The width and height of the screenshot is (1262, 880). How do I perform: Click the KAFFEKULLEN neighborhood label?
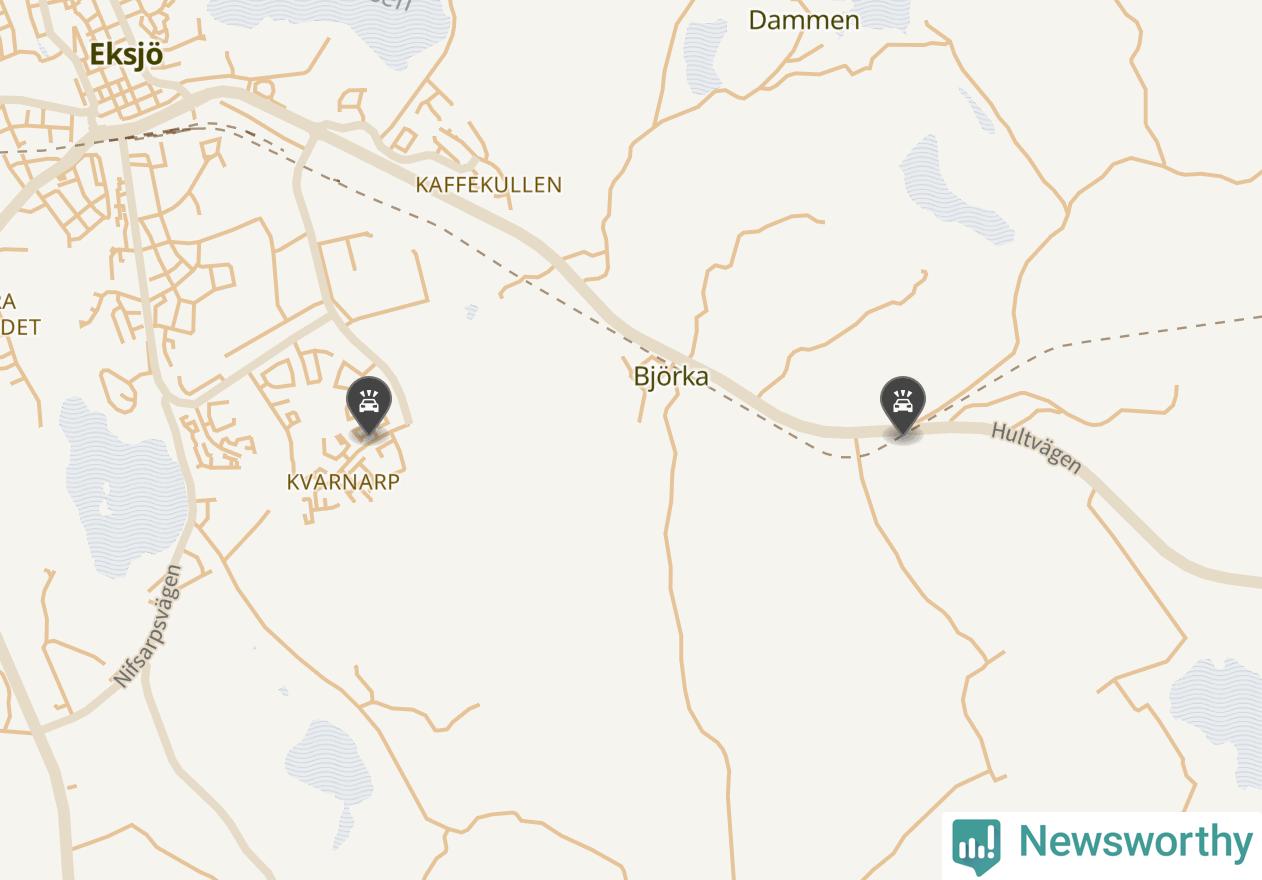(489, 184)
